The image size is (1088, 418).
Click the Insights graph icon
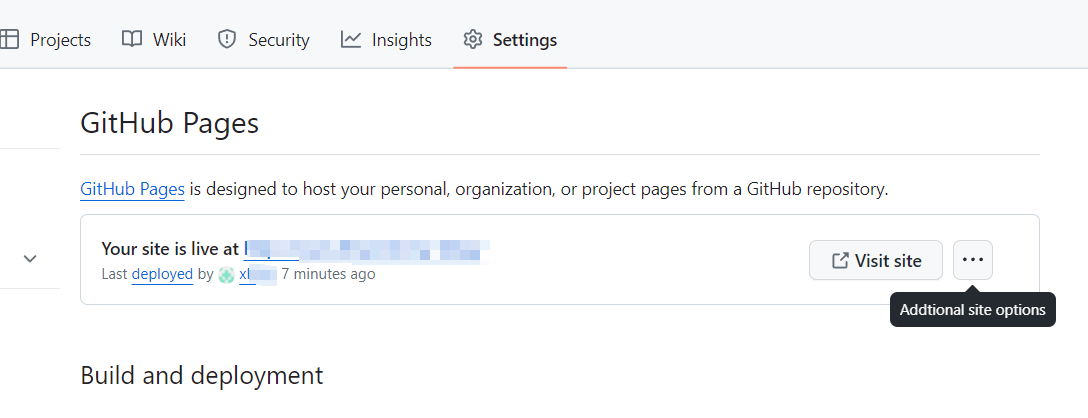(x=351, y=40)
